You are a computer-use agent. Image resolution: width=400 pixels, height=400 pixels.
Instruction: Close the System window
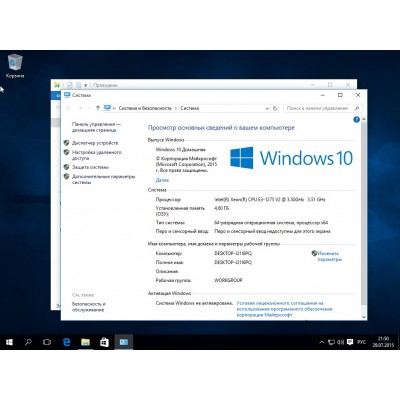pos(358,95)
